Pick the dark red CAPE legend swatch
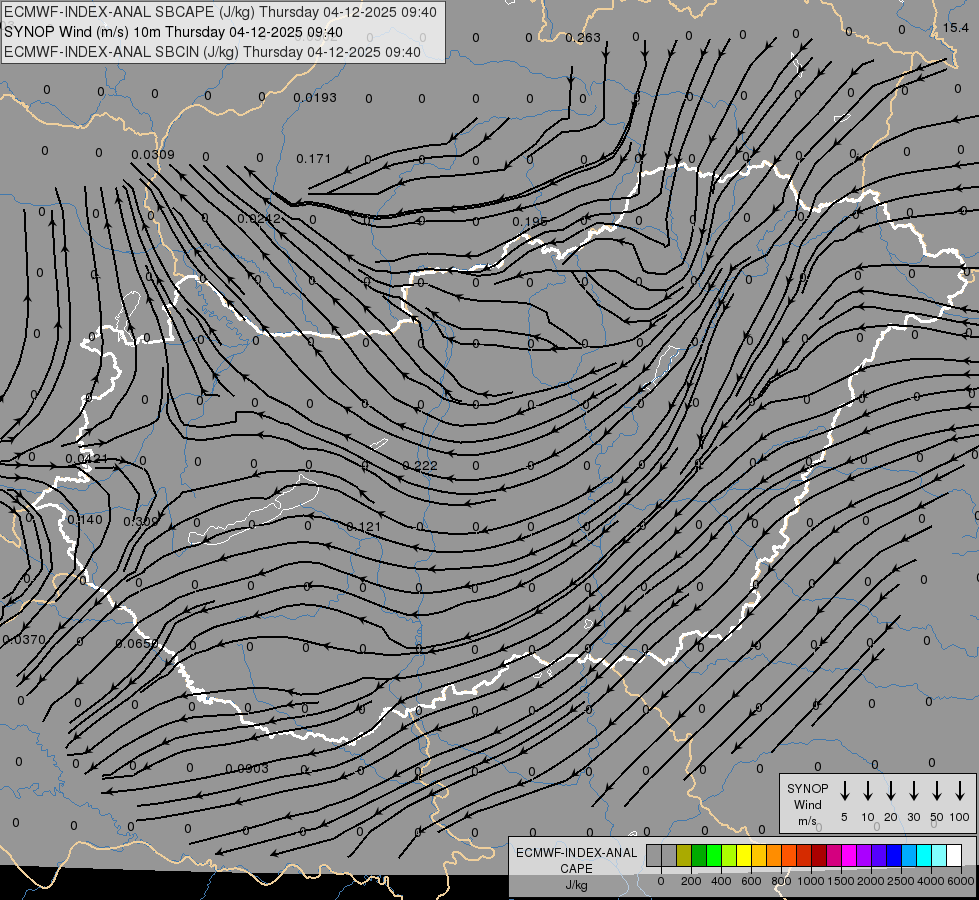Screen dimensions: 979x900 (x=819, y=855)
